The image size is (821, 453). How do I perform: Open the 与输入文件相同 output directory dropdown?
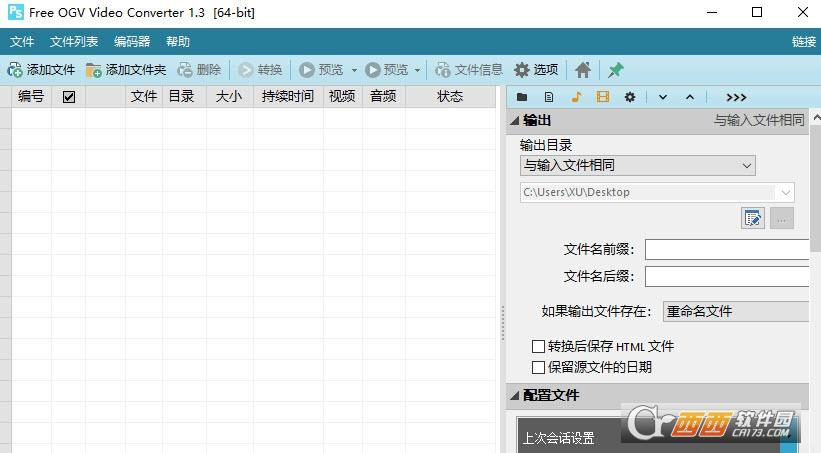(x=638, y=165)
